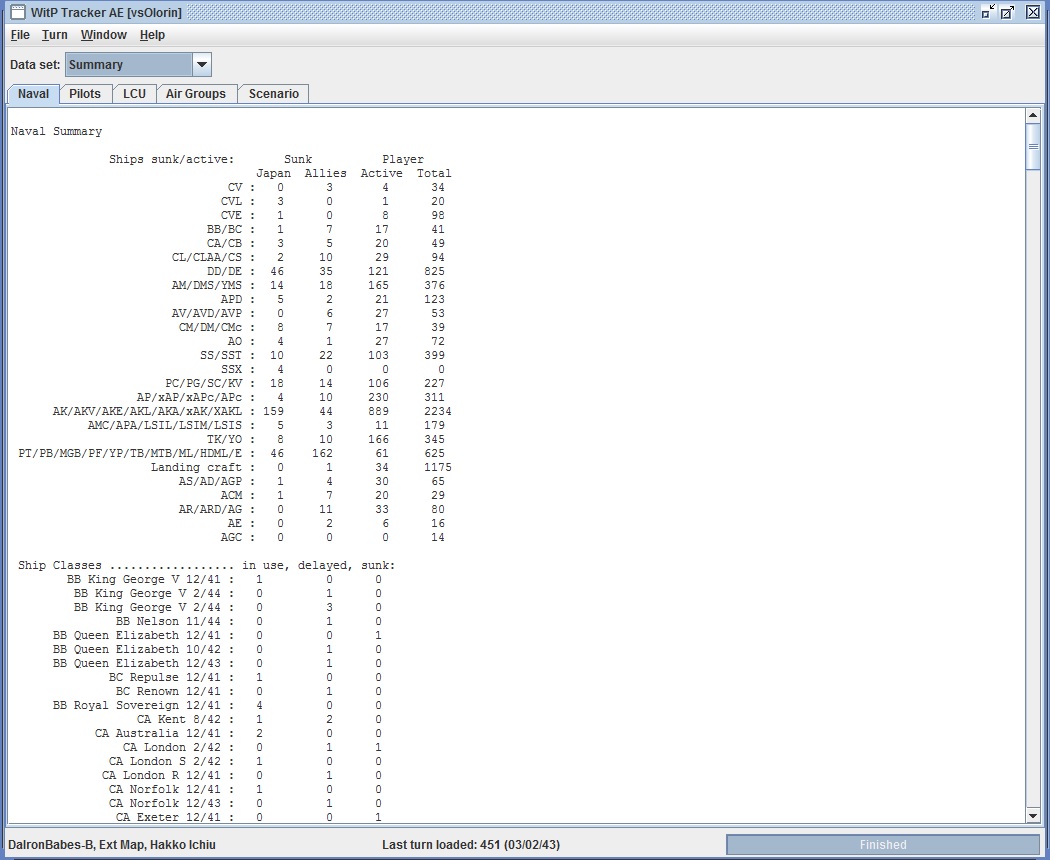Expand the Data set dropdown arrow
1050x860 pixels.
coord(202,65)
